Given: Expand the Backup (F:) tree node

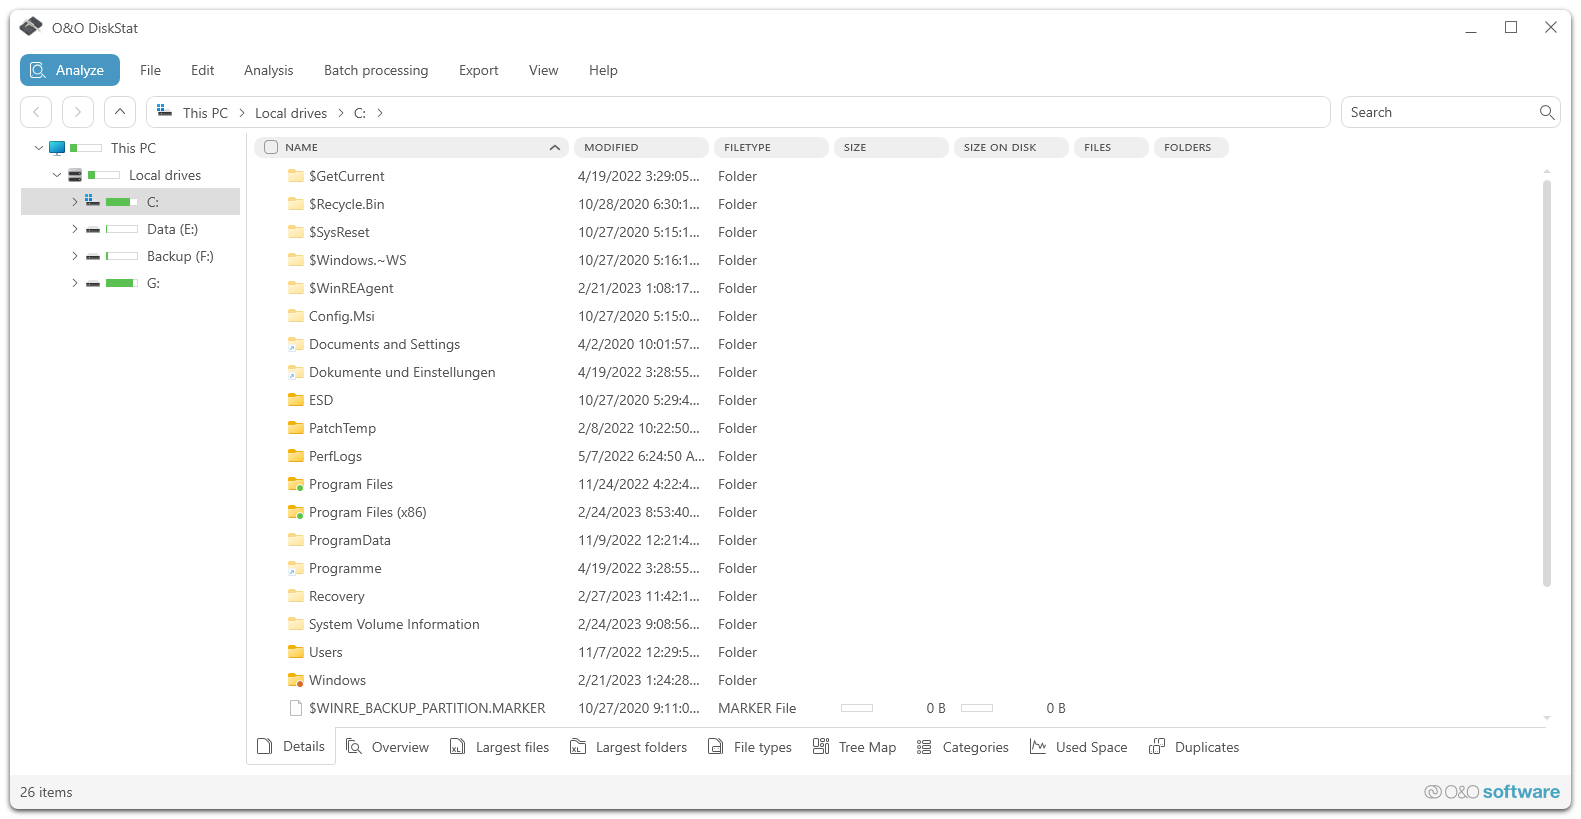Looking at the screenshot, I should [74, 256].
